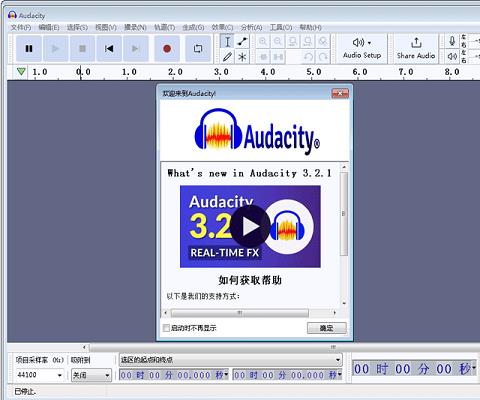Click Fit selection to width icon

click(293, 42)
